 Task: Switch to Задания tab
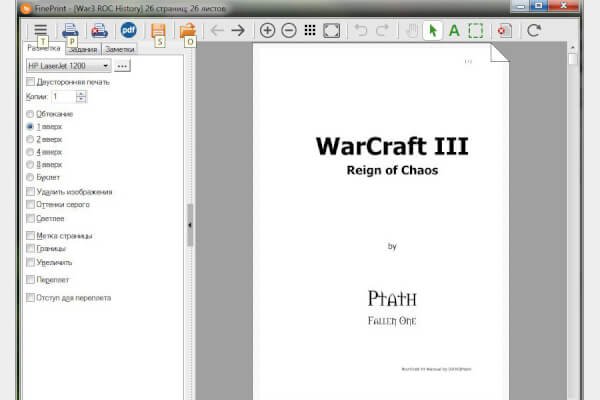coord(83,49)
